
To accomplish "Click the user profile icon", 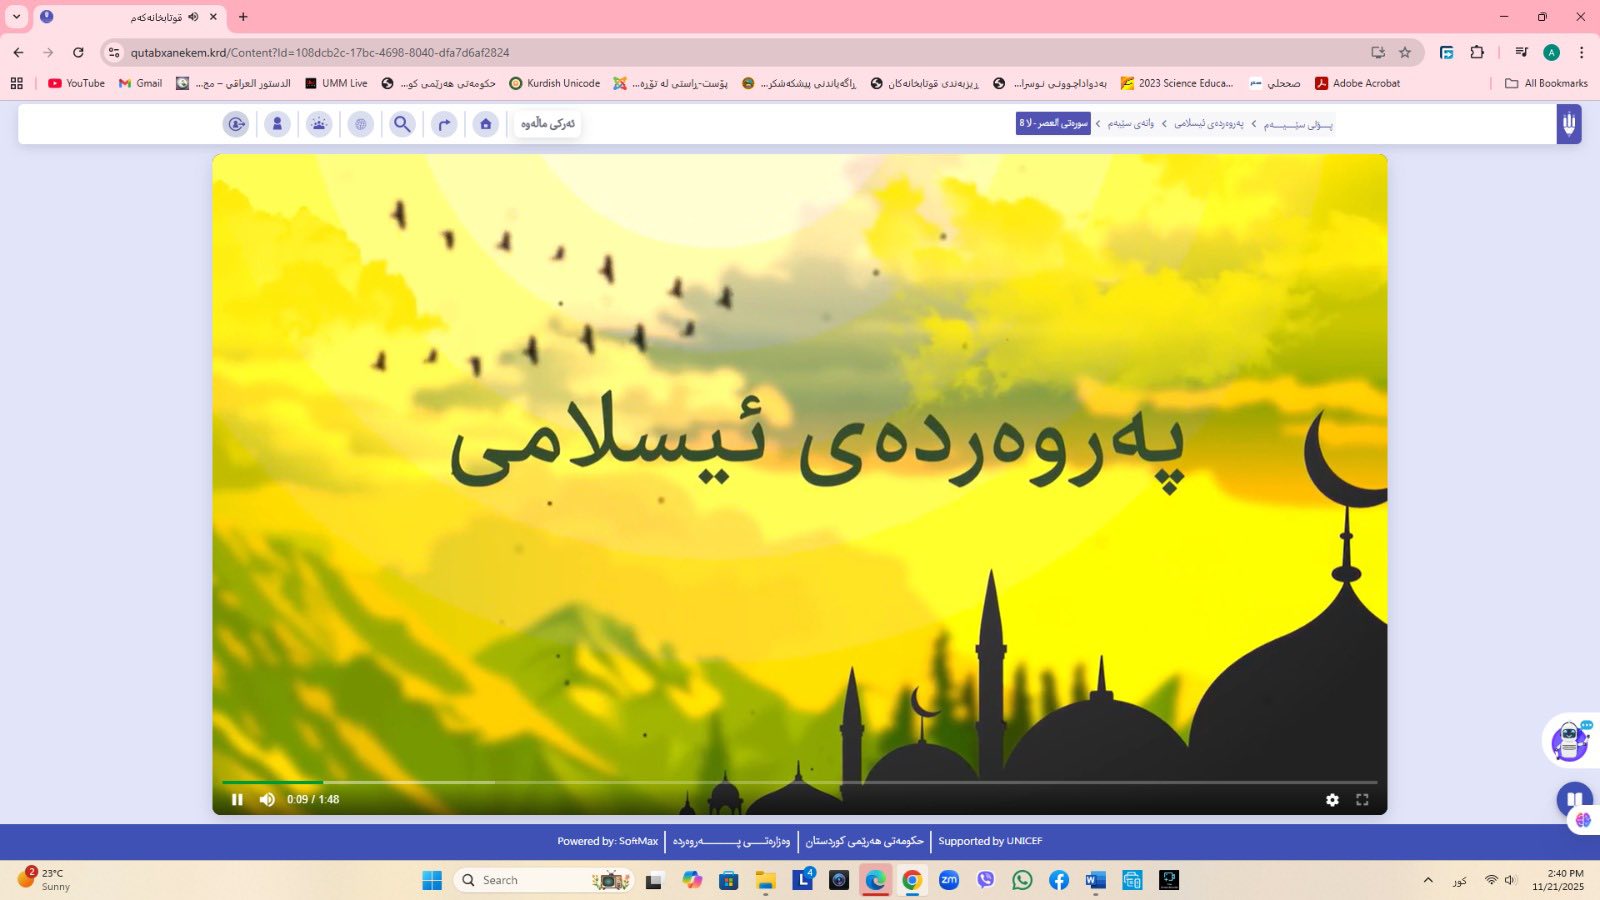I will (277, 124).
